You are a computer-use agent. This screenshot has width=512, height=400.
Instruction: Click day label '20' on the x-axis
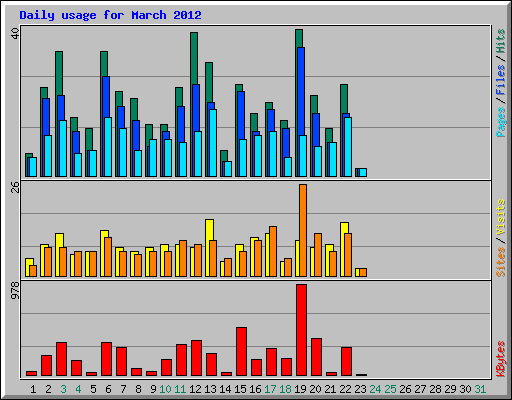(315, 389)
